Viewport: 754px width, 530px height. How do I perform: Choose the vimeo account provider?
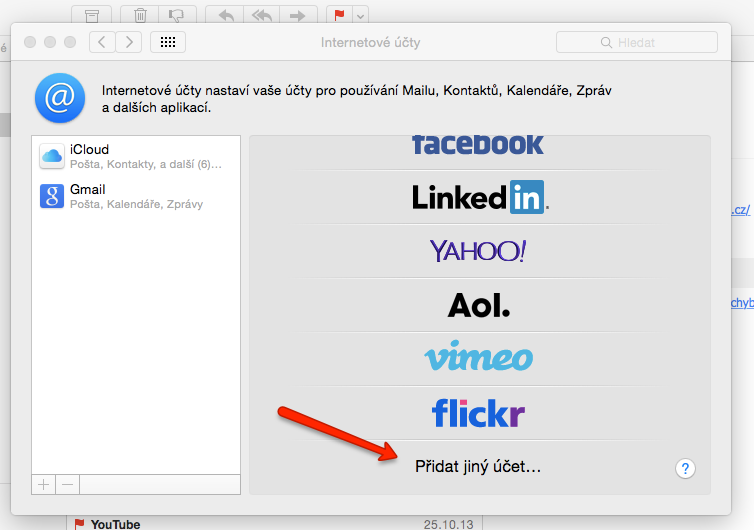coord(479,356)
